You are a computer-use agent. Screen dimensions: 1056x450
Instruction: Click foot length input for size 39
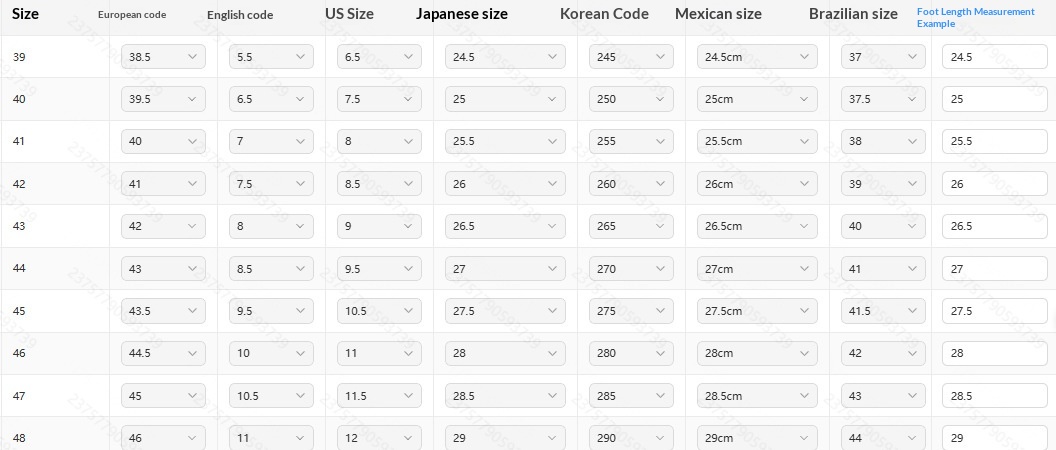point(994,57)
